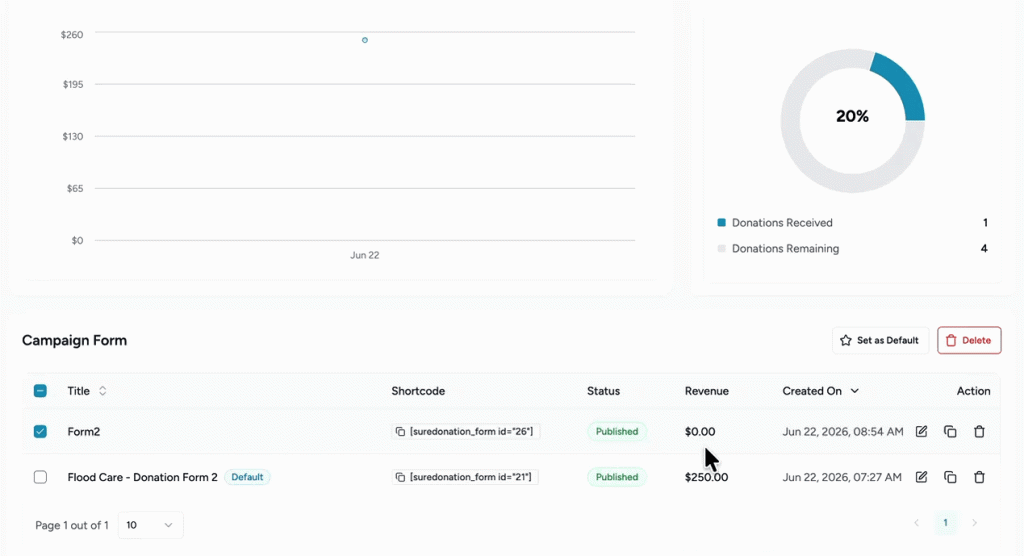Delete Form2 using its trash icon
The height and width of the screenshot is (556, 1024).
979,431
